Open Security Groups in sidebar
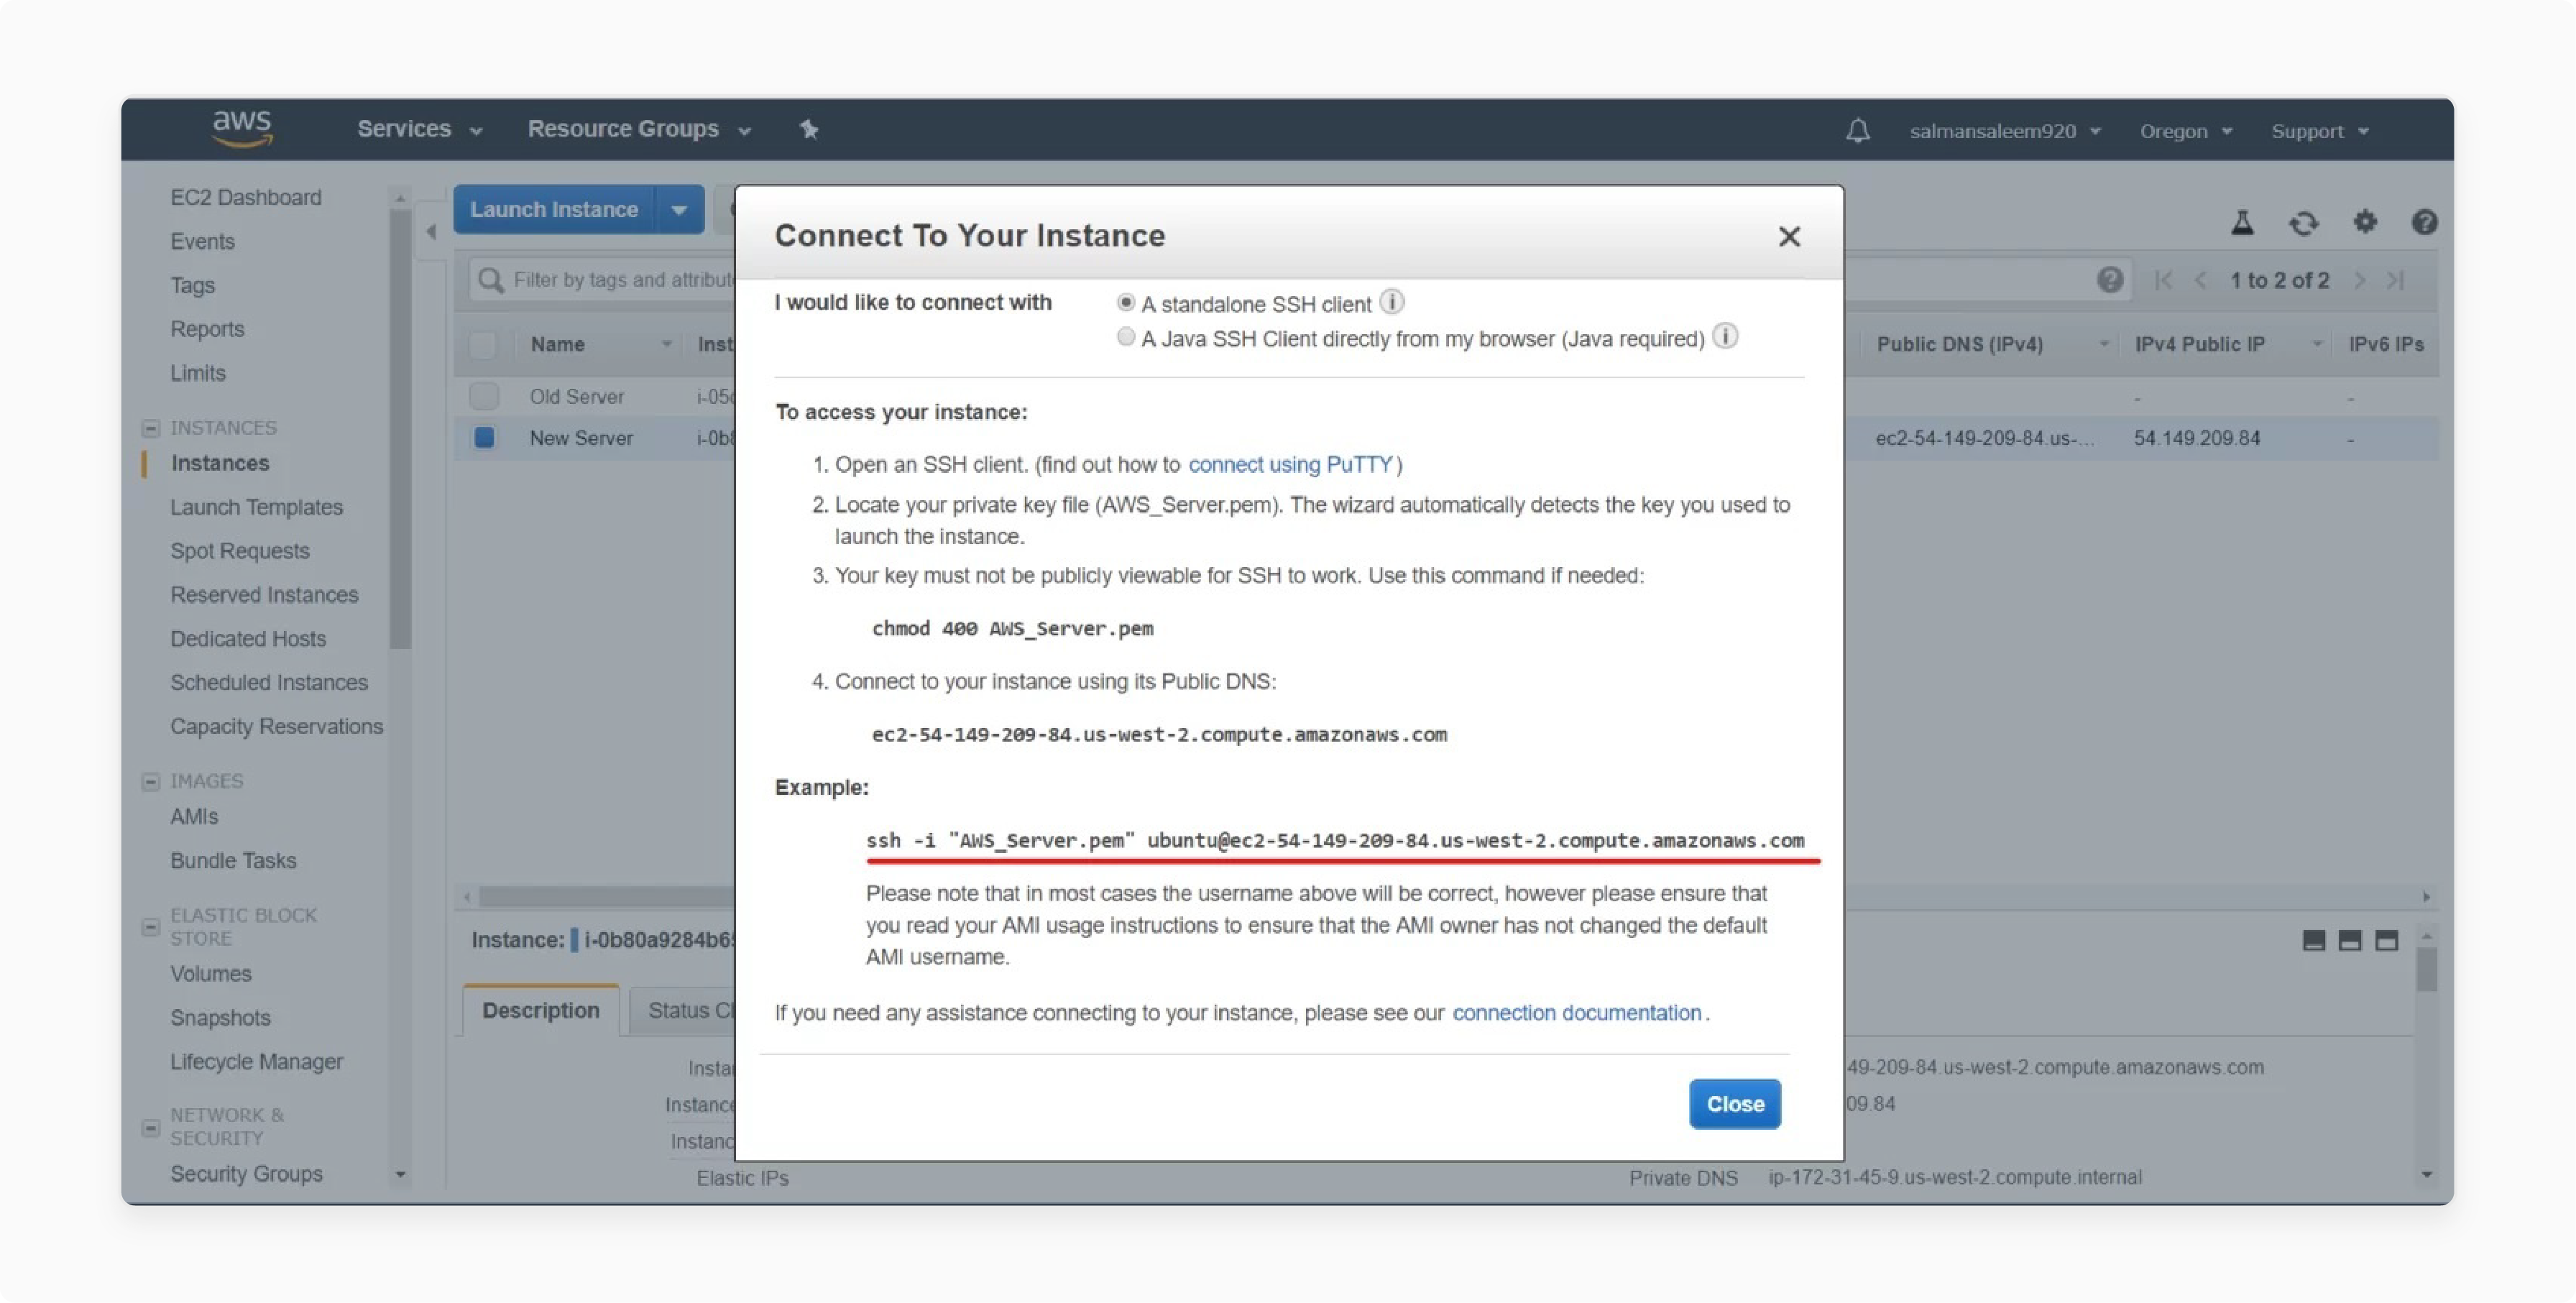Viewport: 2576px width, 1303px height. [x=246, y=1174]
